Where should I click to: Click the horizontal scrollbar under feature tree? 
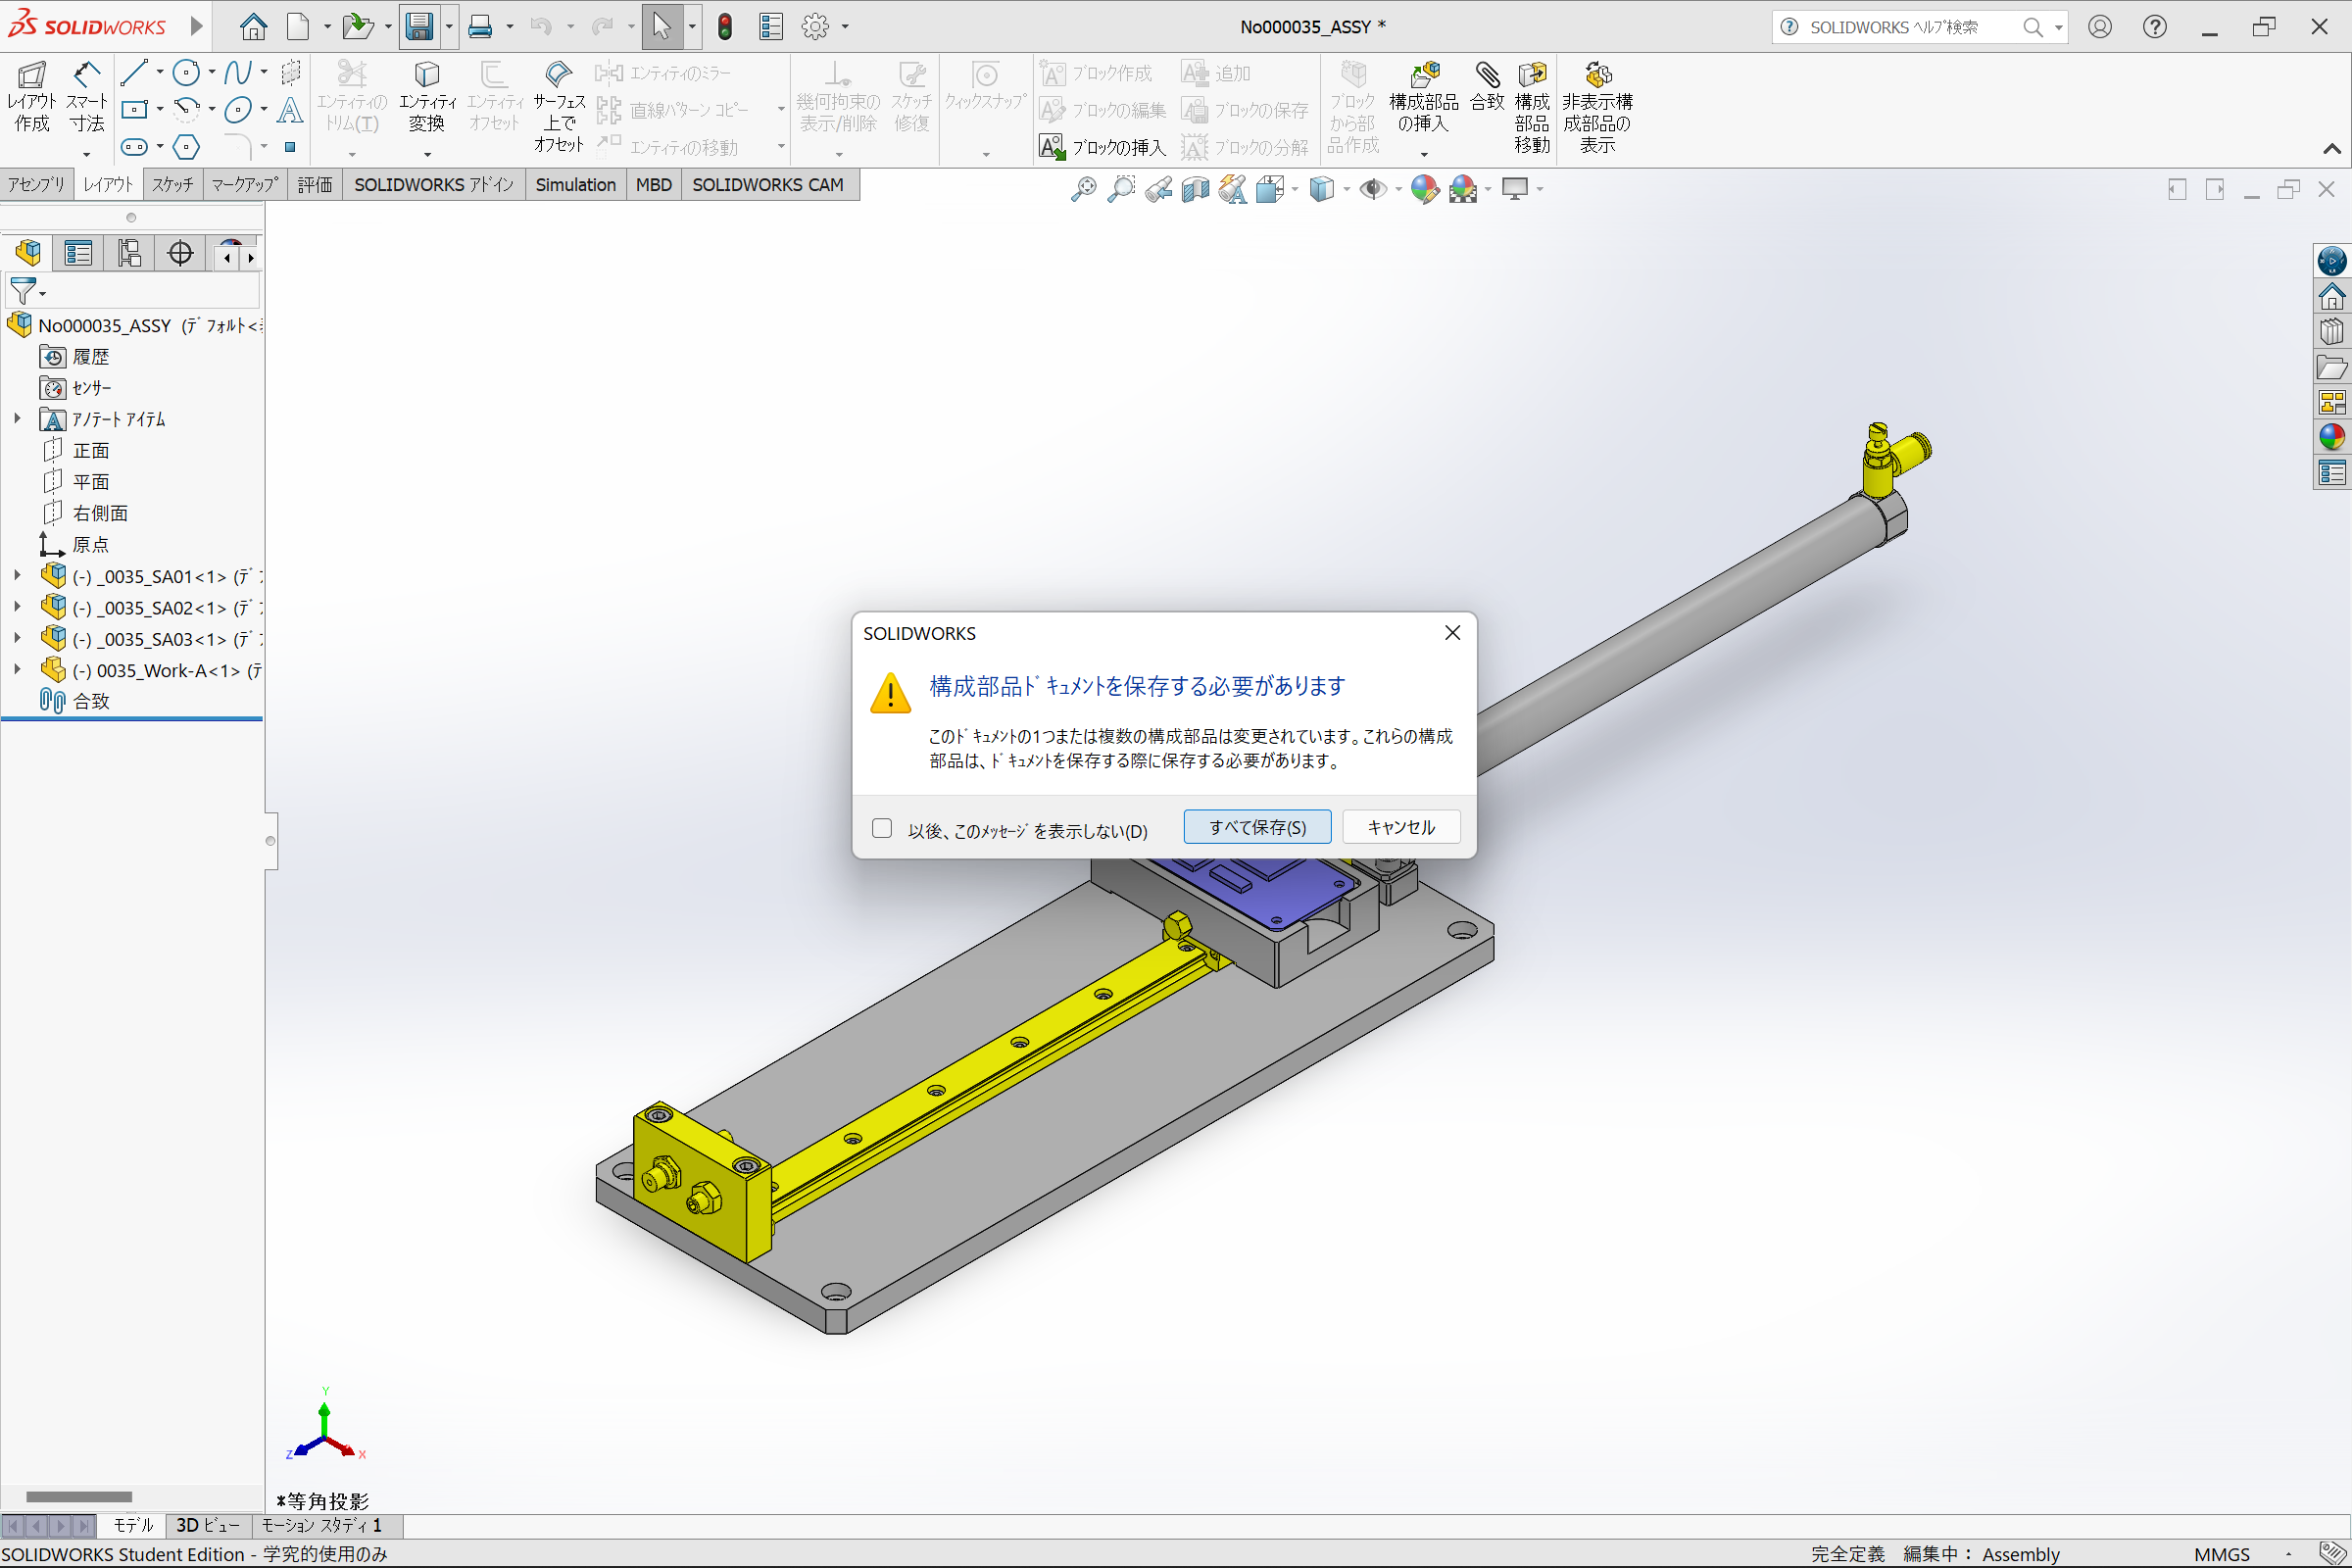[x=79, y=1497]
